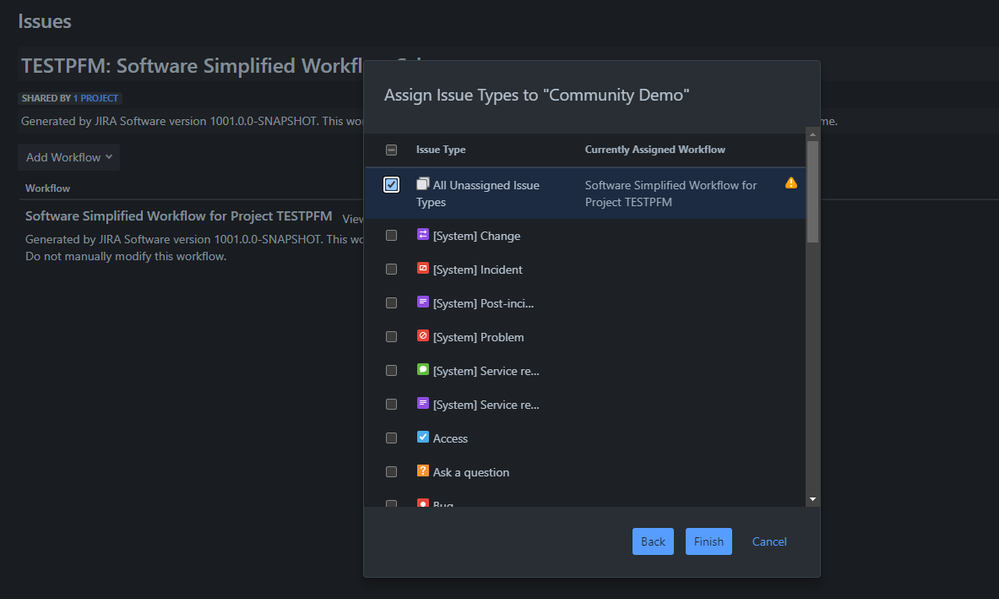Click the purple [System] Post-incident icon
This screenshot has height=599, width=999.
[421, 303]
